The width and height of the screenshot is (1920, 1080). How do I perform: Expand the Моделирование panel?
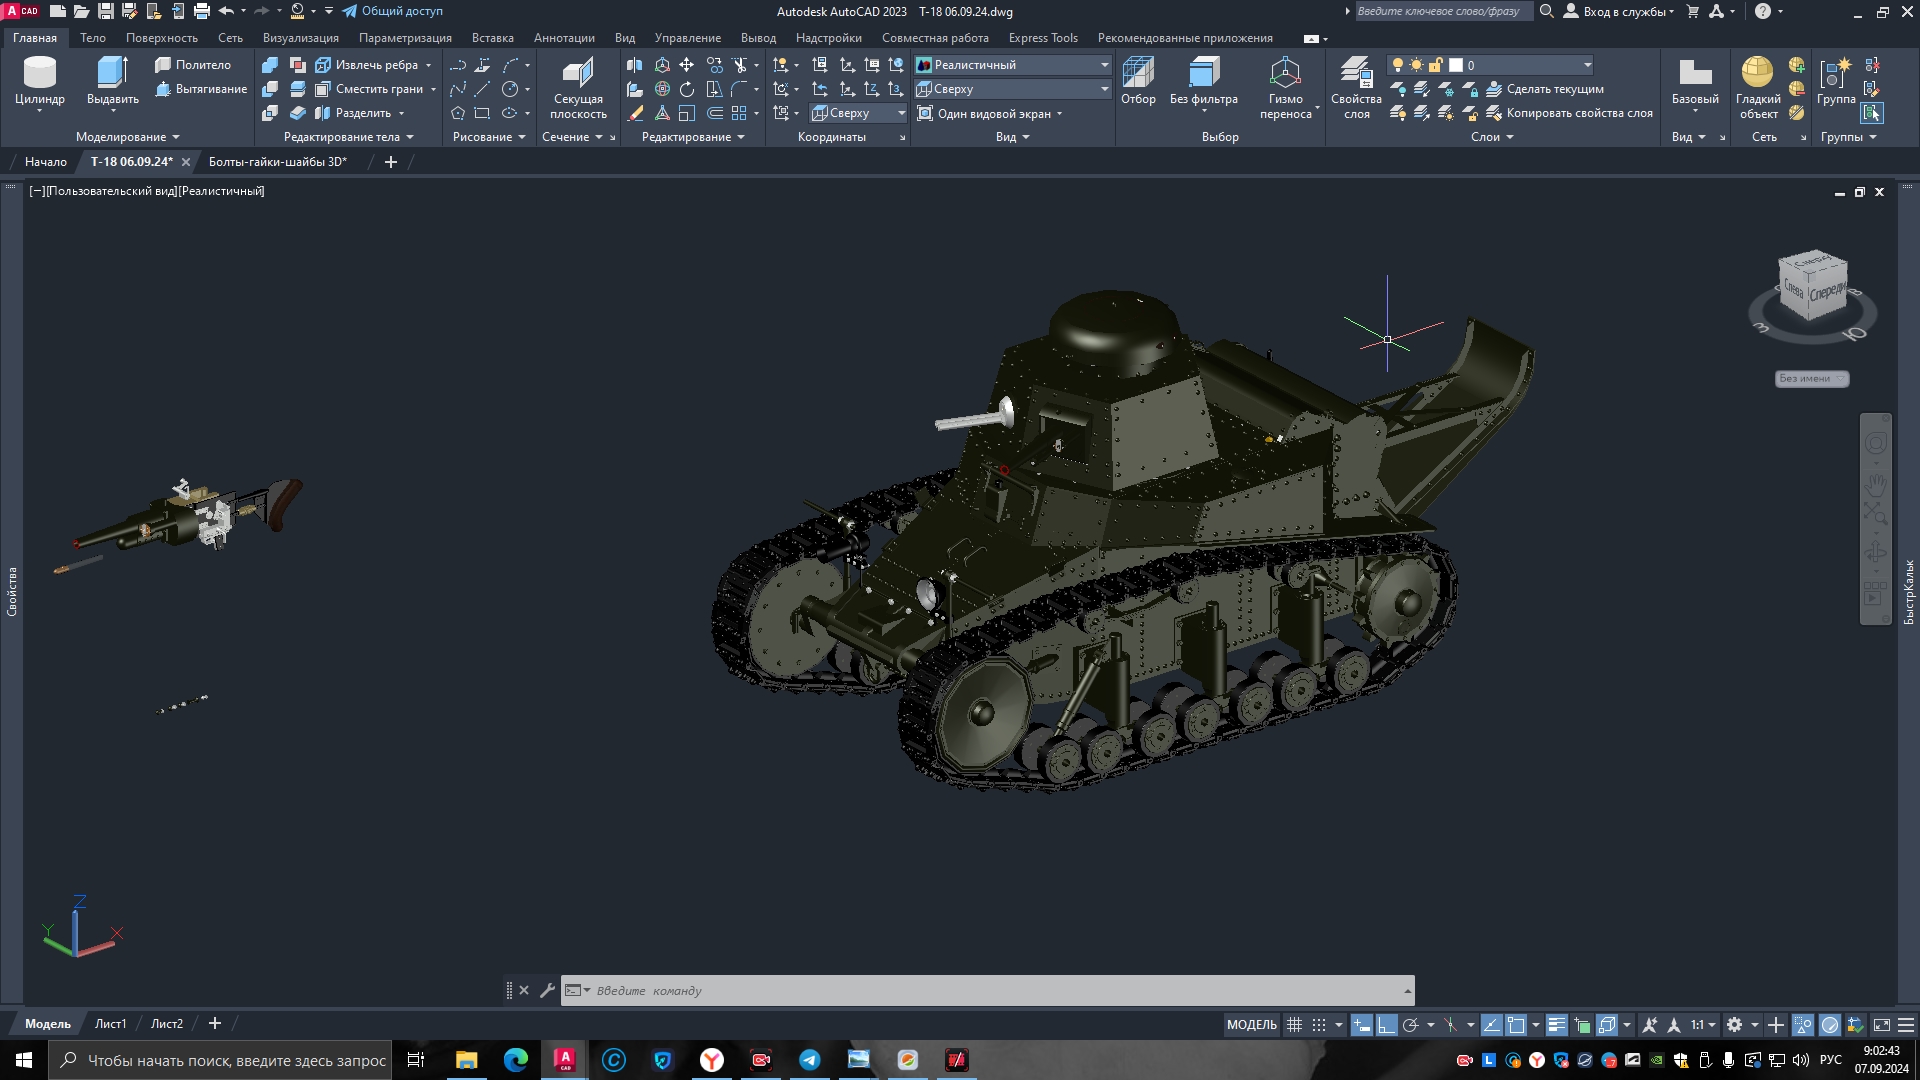click(127, 137)
